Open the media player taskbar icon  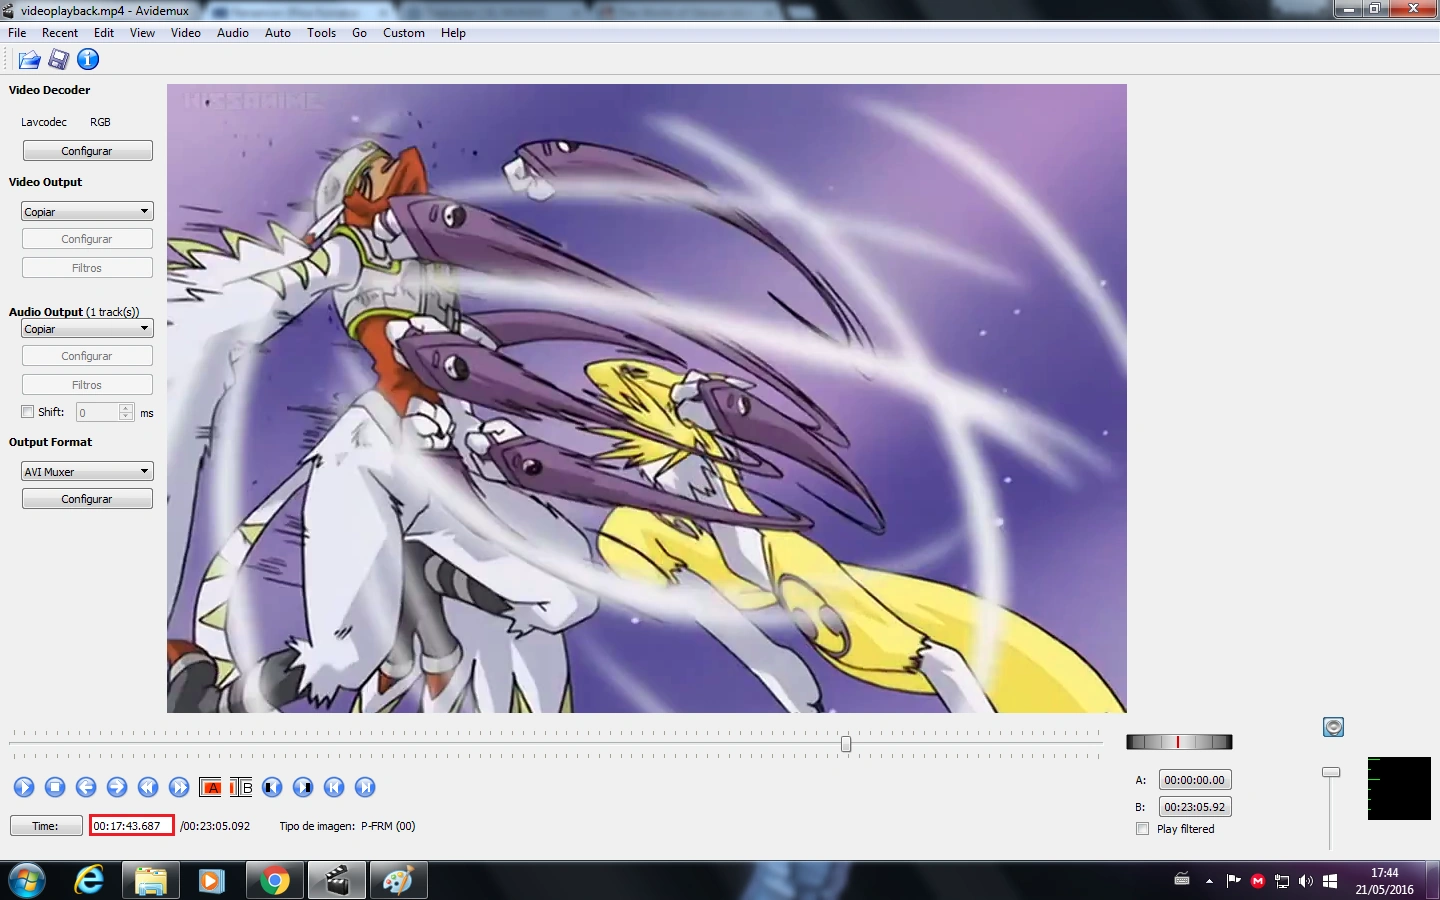point(211,881)
